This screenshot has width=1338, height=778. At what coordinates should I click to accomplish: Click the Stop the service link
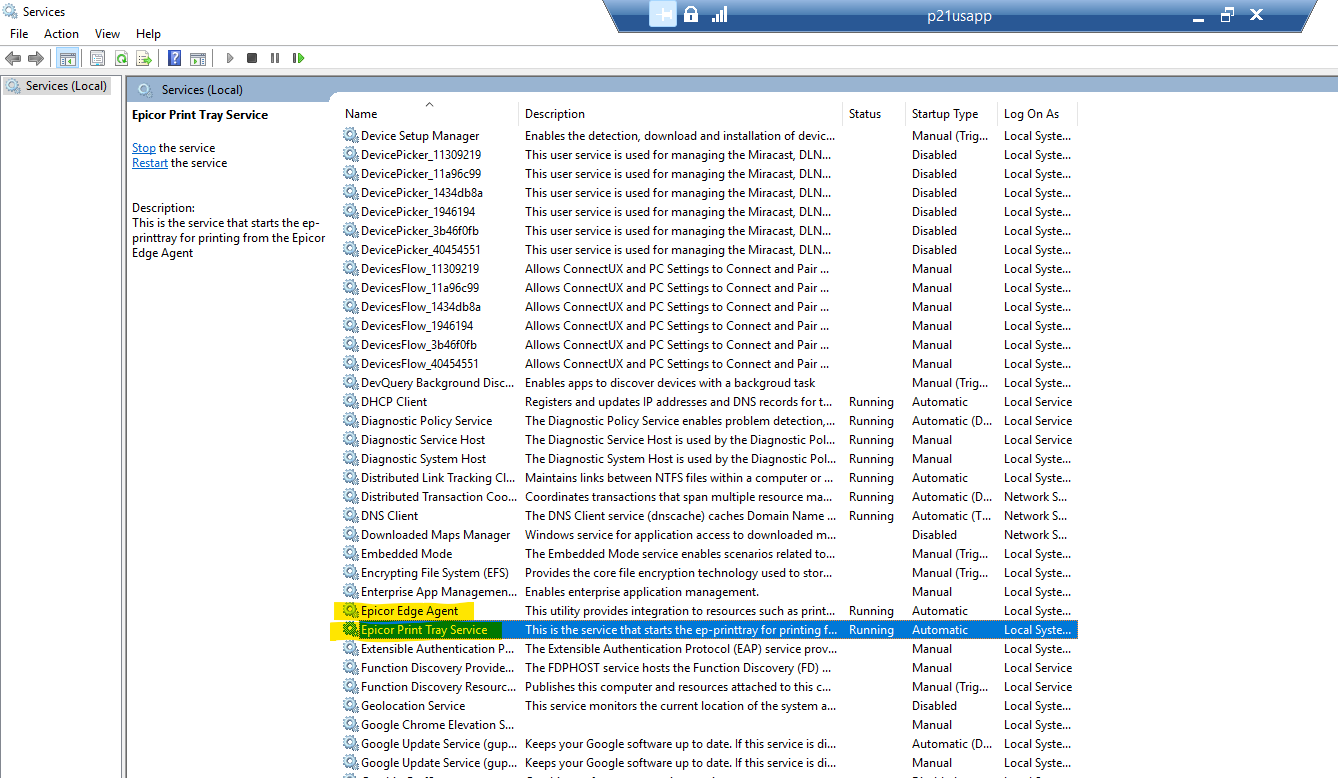(144, 148)
